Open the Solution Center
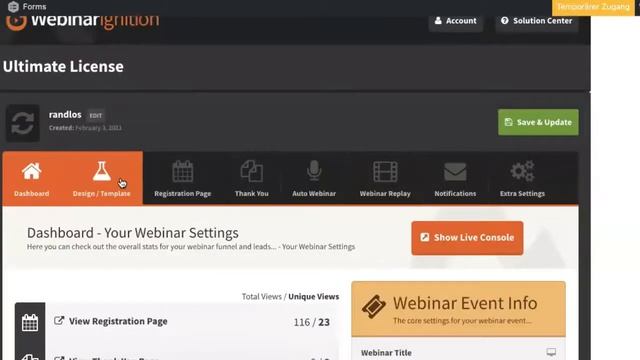The image size is (640, 360). pyautogui.click(x=537, y=21)
